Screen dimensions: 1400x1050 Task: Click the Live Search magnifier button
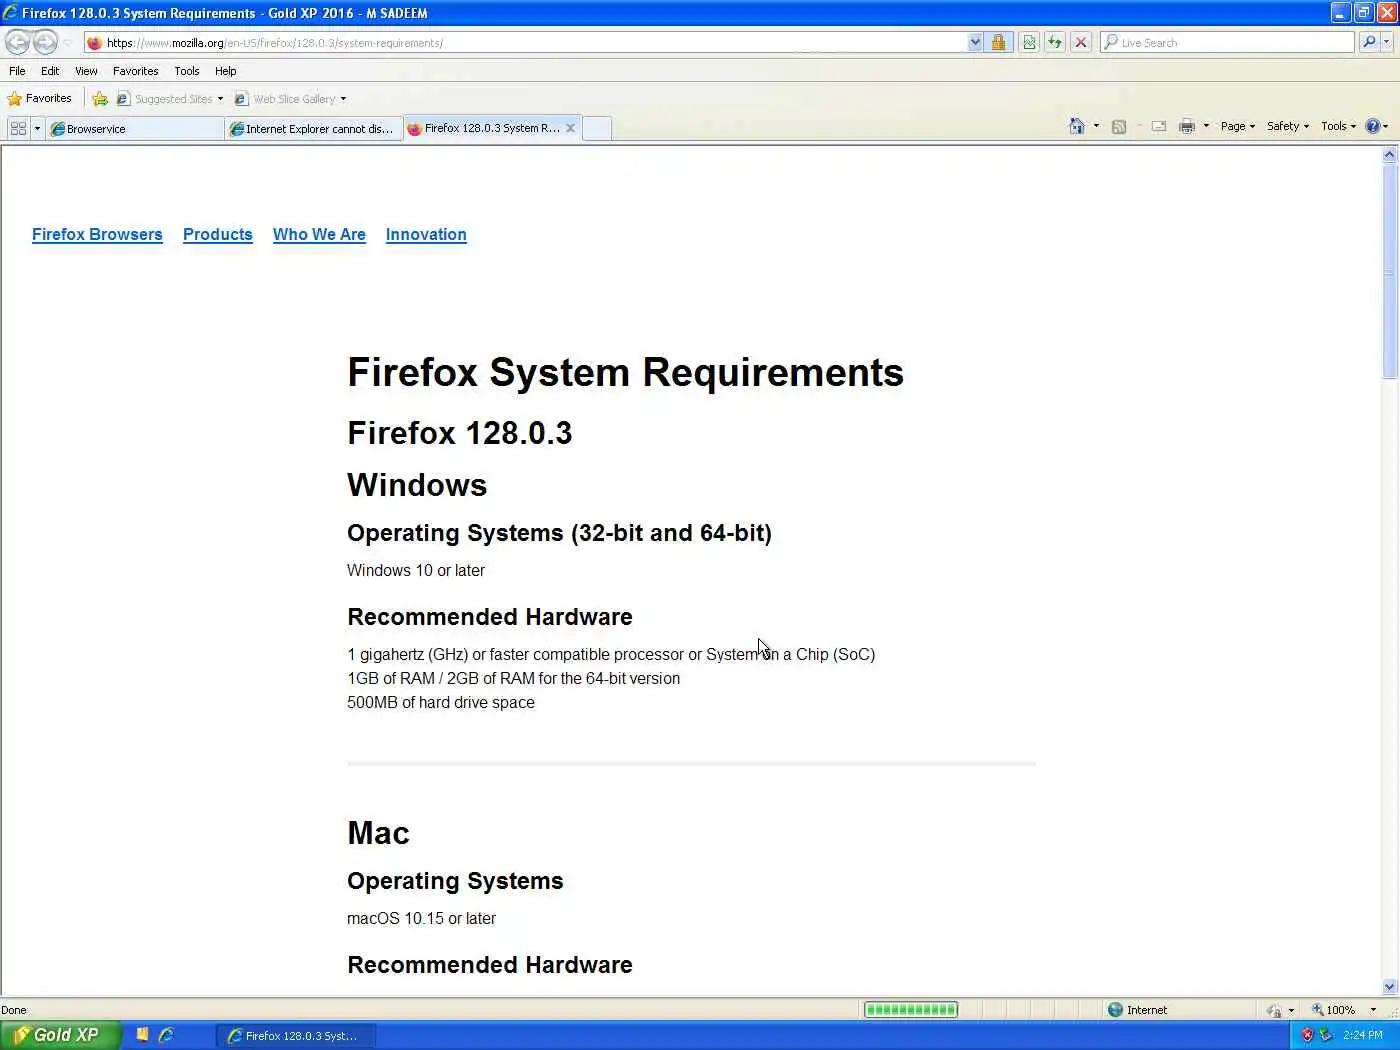[x=1369, y=42]
